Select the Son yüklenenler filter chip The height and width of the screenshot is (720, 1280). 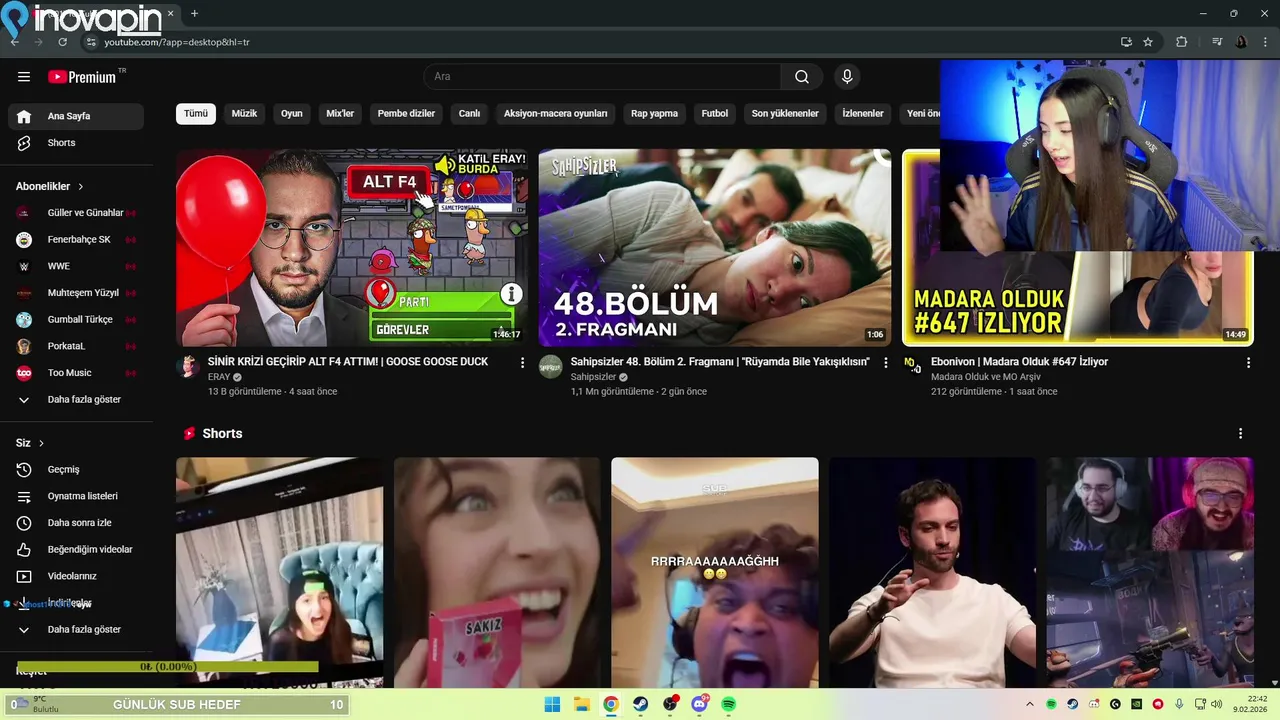coord(785,114)
